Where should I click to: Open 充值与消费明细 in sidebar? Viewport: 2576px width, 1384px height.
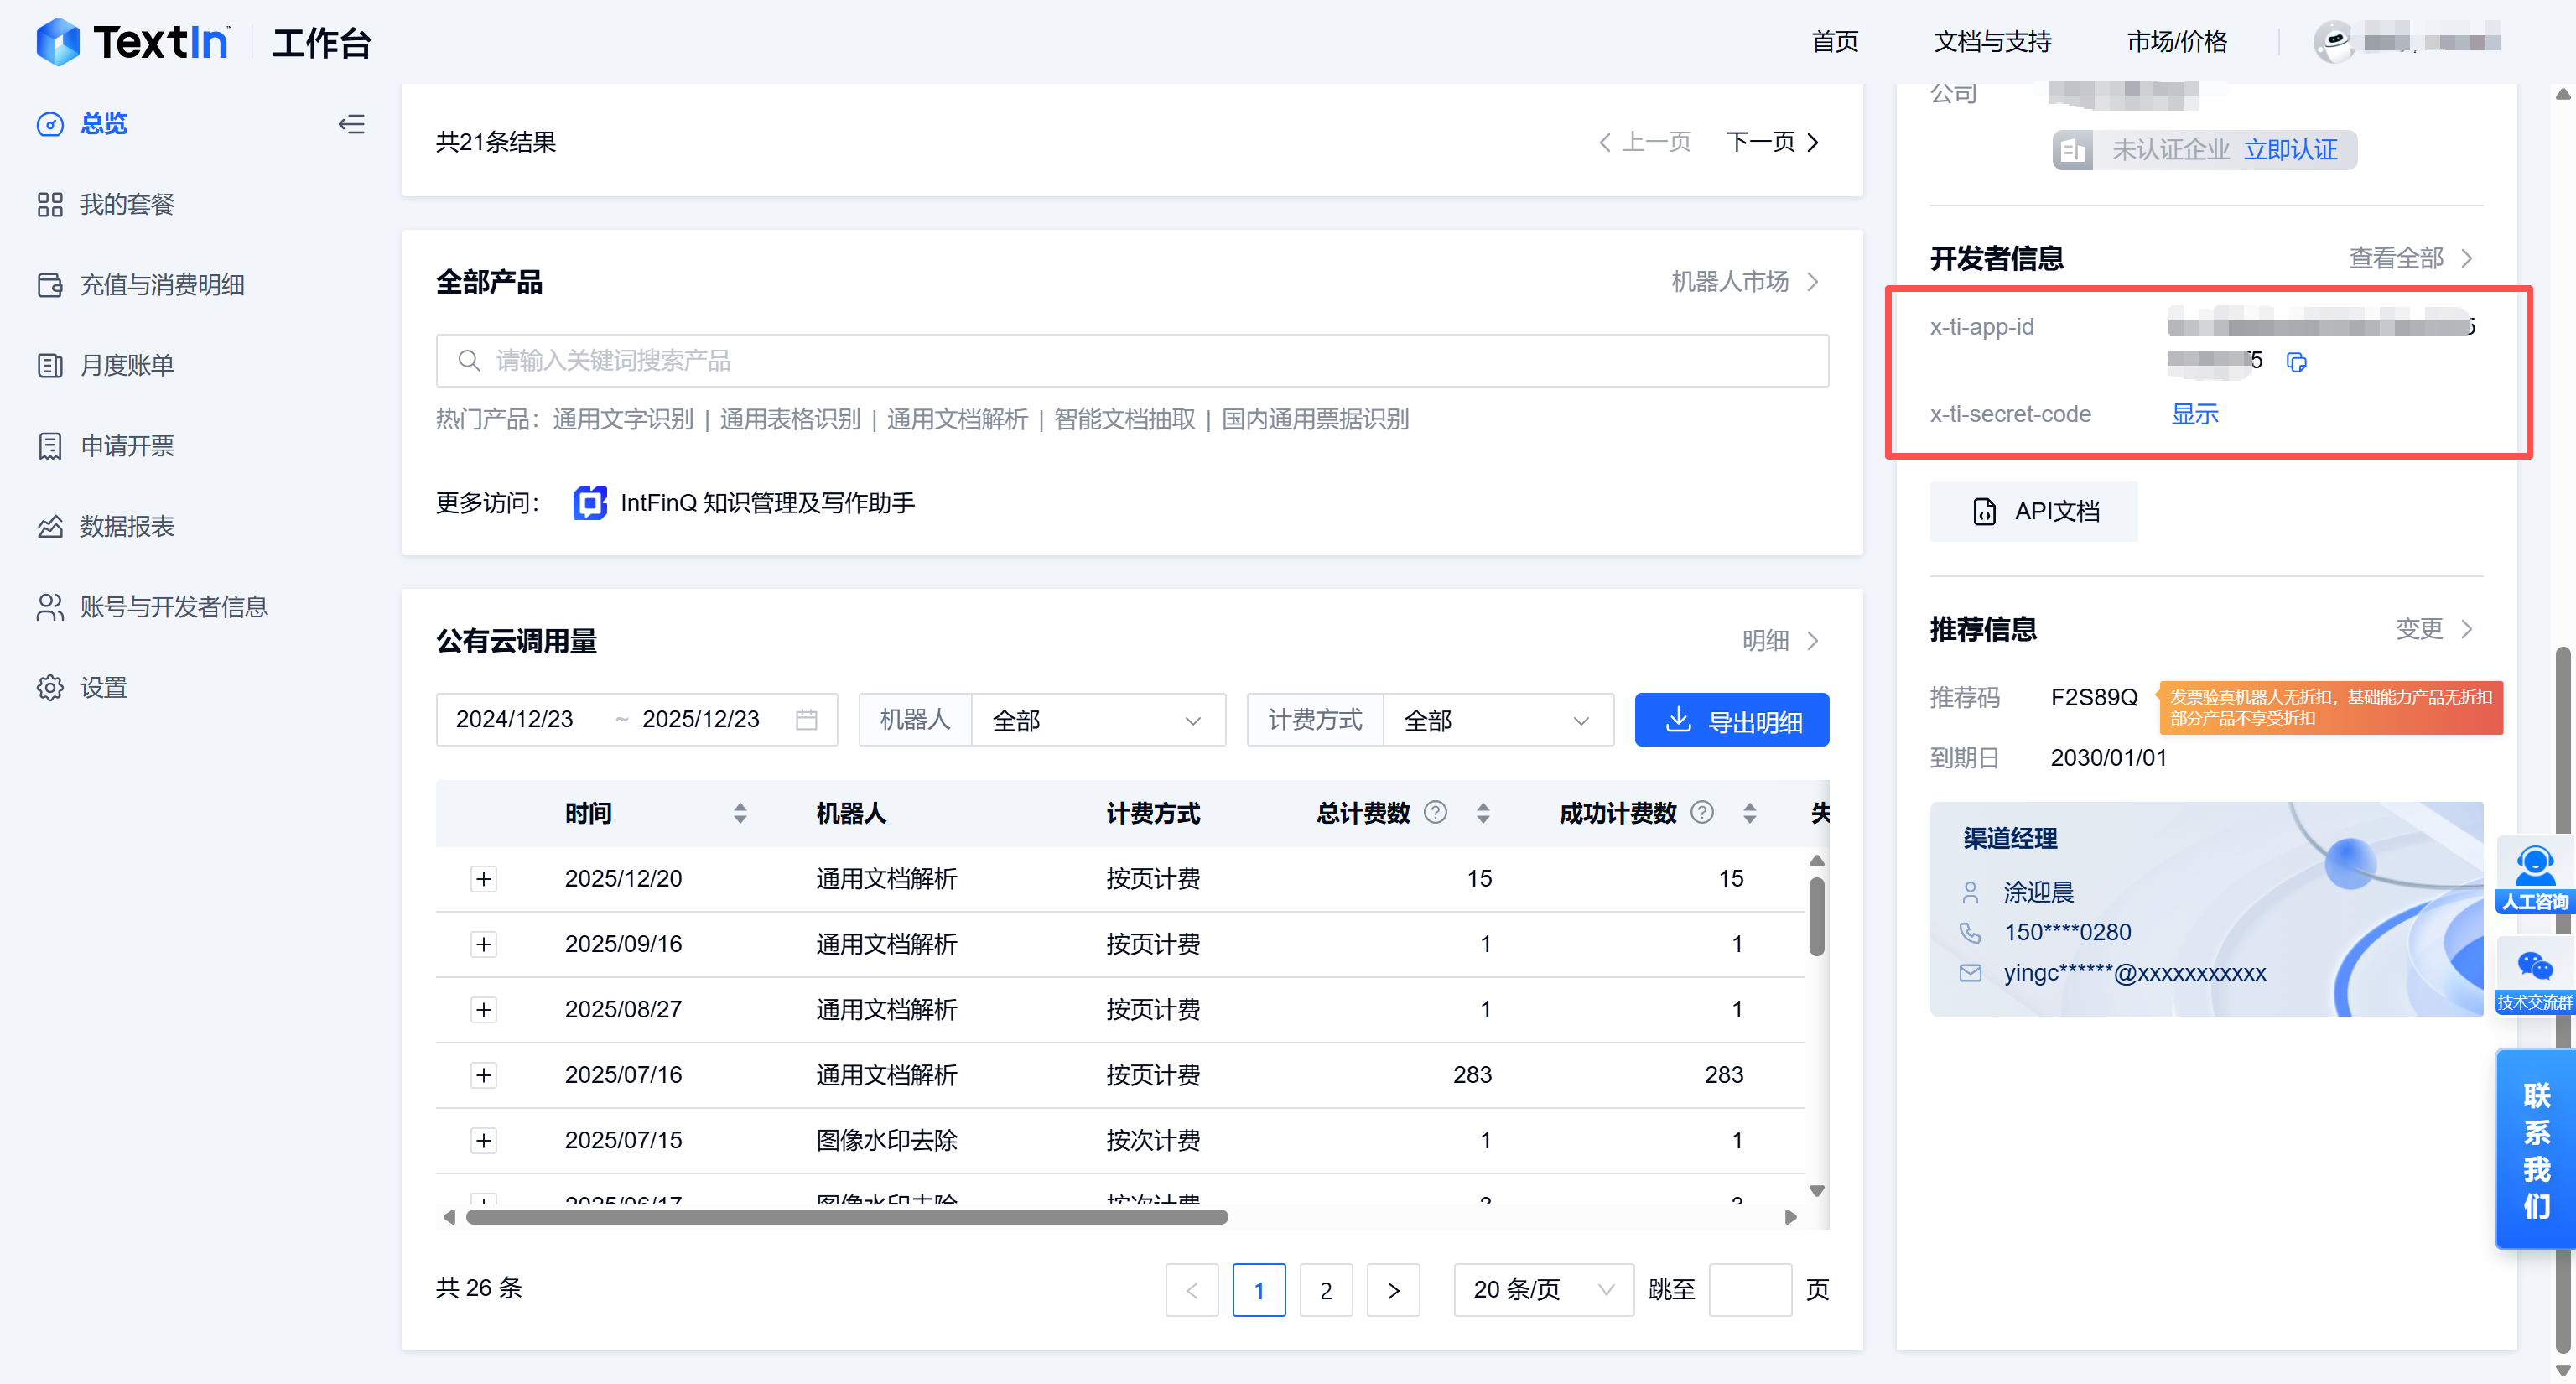(162, 285)
